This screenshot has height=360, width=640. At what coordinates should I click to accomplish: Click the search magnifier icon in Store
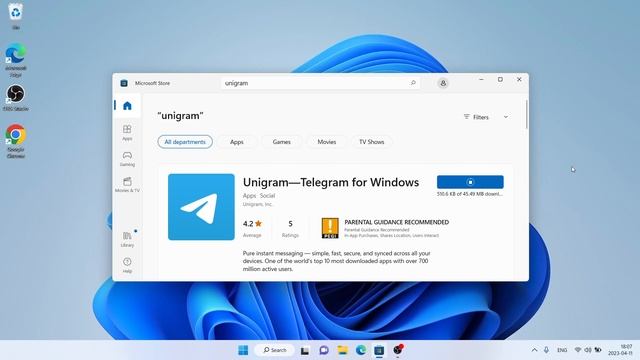[413, 83]
